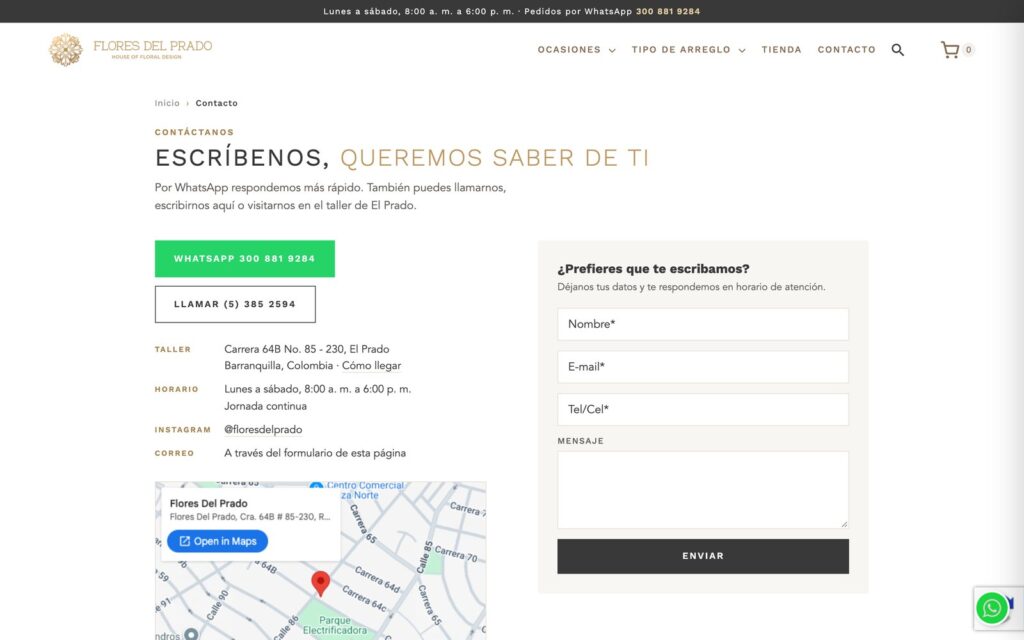Click the green WhatsApp 300 881 9284 button
Image resolution: width=1024 pixels, height=640 pixels.
[x=244, y=259]
